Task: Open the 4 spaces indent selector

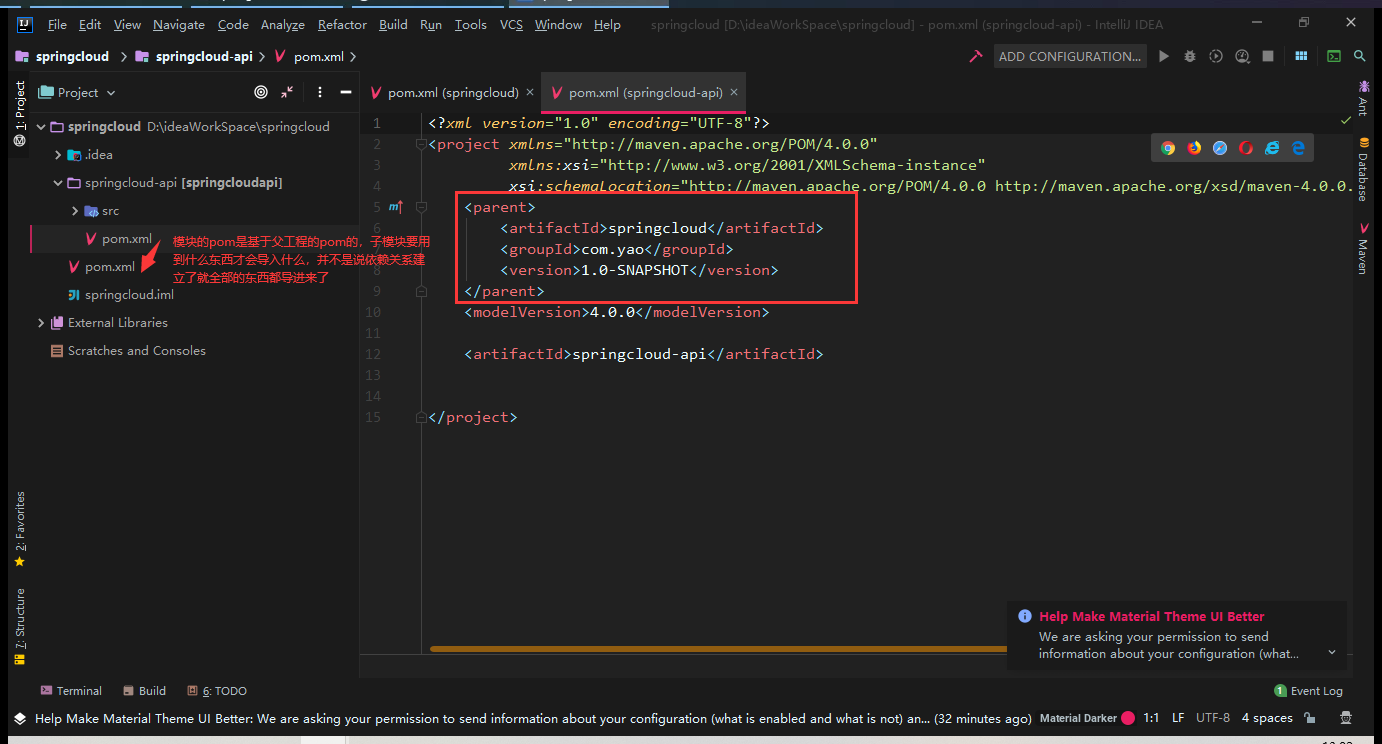Action: (1267, 718)
